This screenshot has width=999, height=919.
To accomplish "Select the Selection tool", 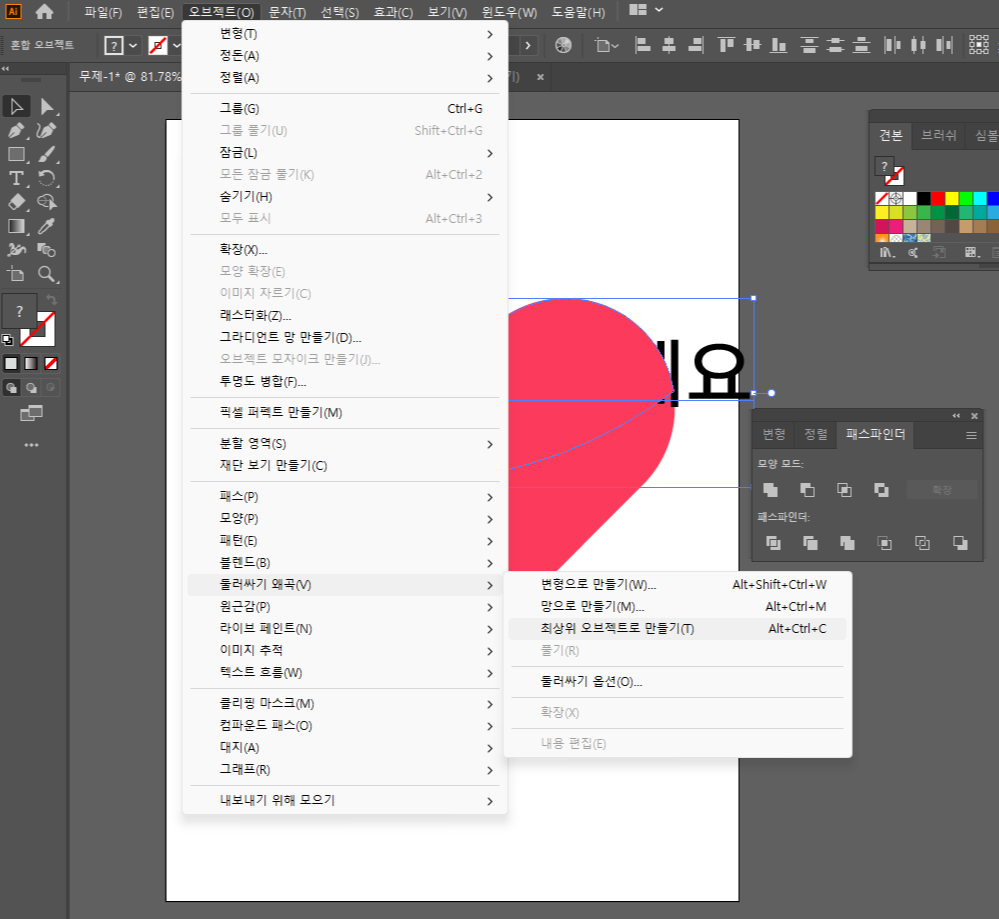I will pos(15,106).
